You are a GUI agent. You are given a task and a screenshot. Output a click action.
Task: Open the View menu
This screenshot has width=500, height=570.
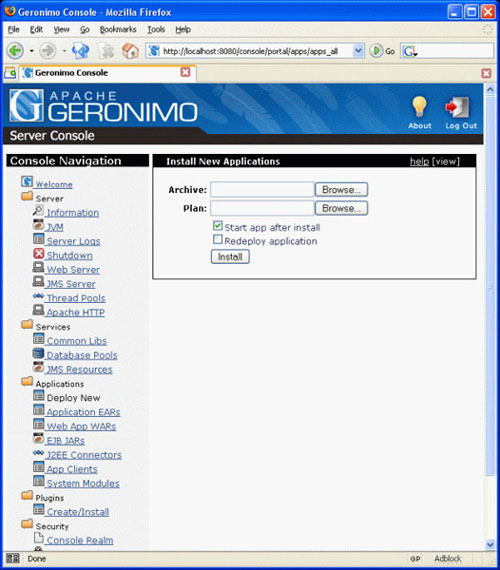click(61, 29)
